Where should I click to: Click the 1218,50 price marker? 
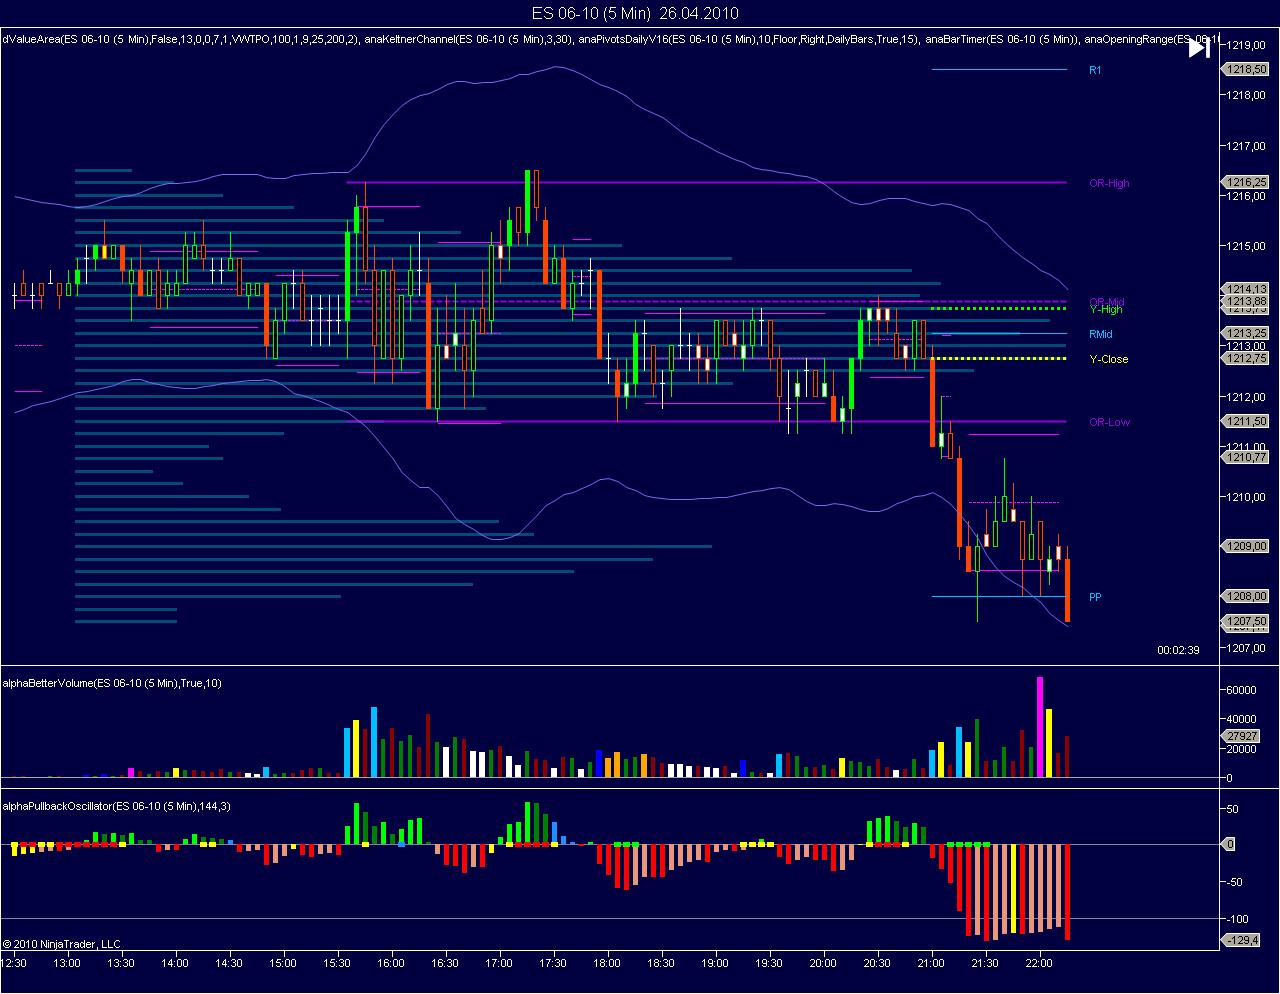1247,70
